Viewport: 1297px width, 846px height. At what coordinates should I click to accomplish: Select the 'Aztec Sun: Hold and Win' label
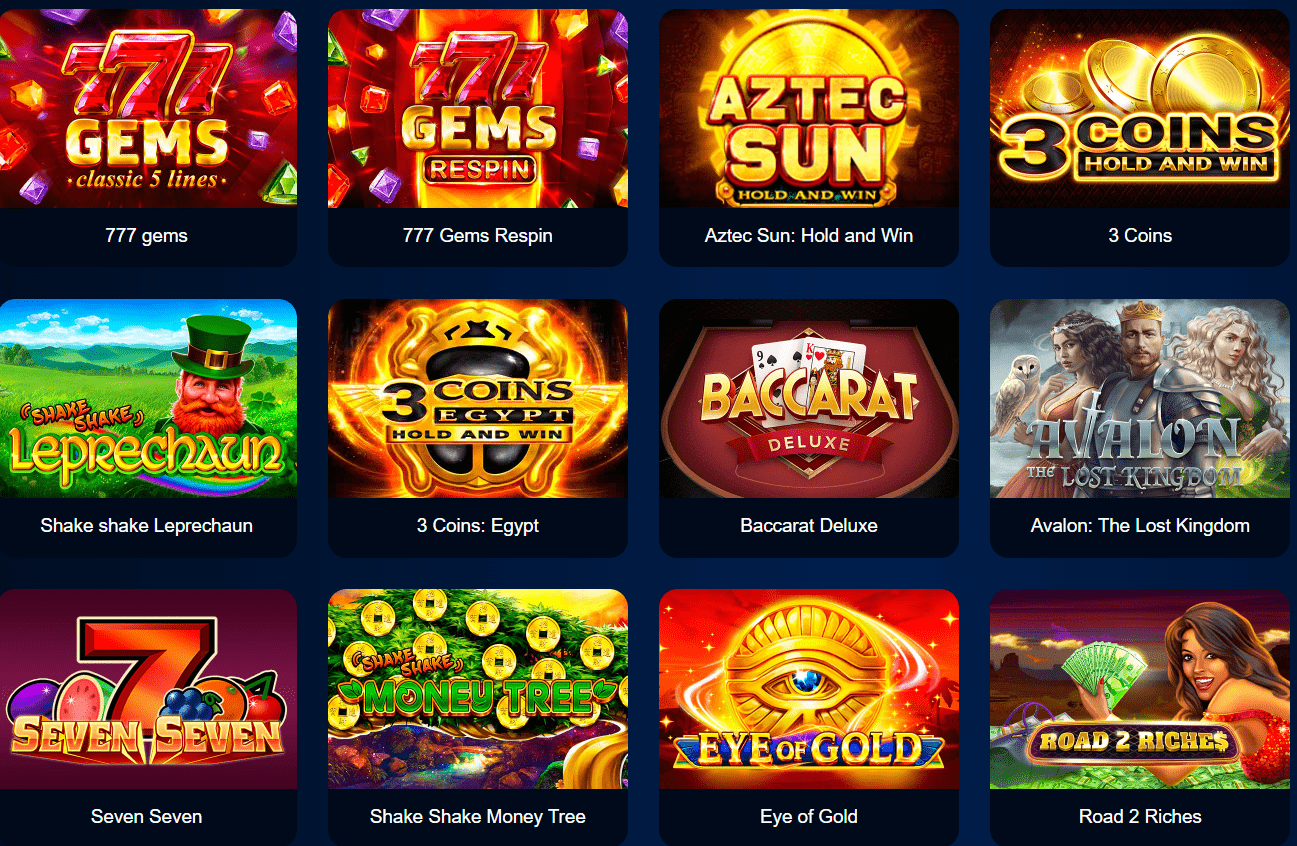809,236
